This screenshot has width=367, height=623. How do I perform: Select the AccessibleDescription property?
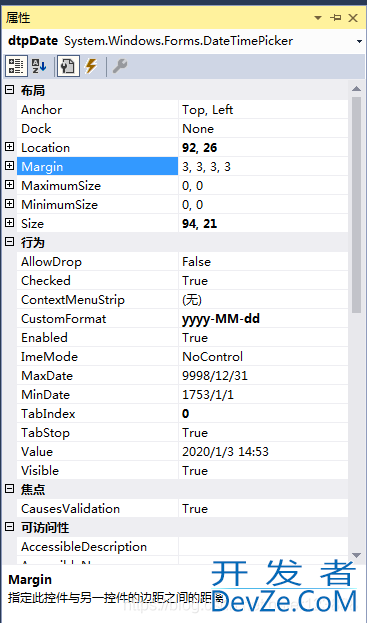pyautogui.click(x=84, y=547)
